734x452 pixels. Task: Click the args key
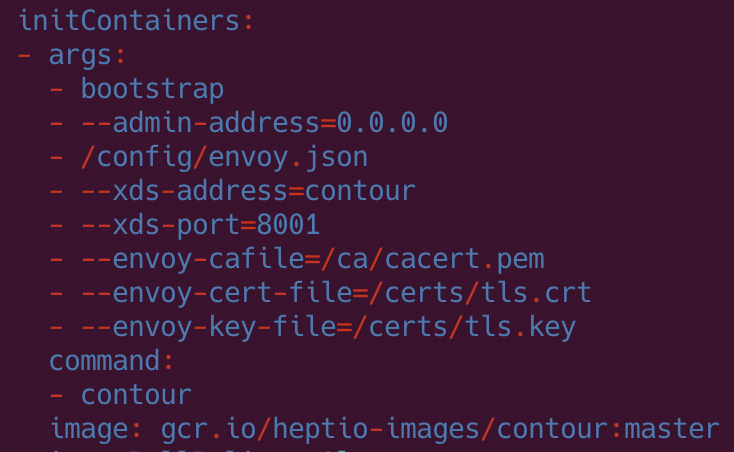tap(81, 54)
